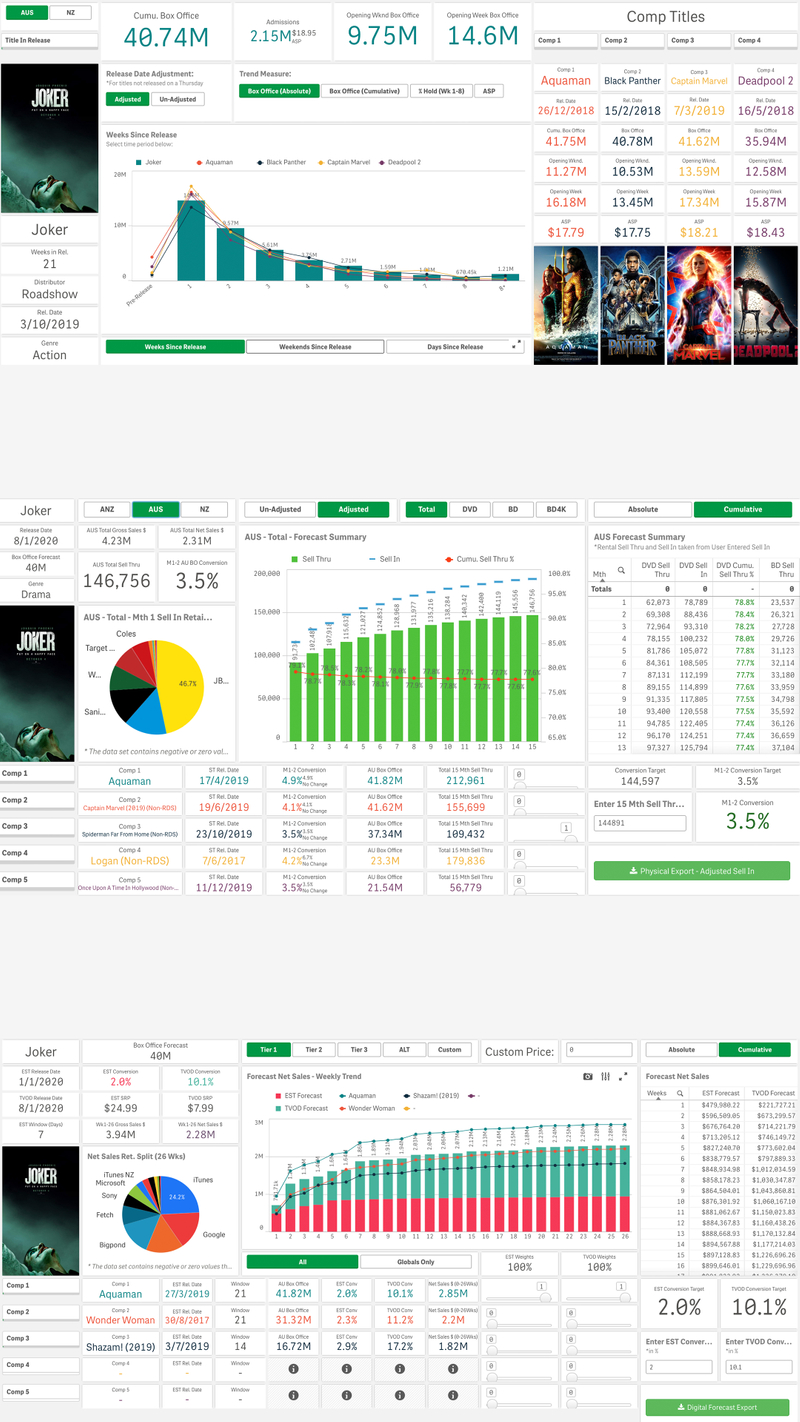Click search icon in Mth column header
Screen dimensions: 800x1422
click(x=621, y=570)
